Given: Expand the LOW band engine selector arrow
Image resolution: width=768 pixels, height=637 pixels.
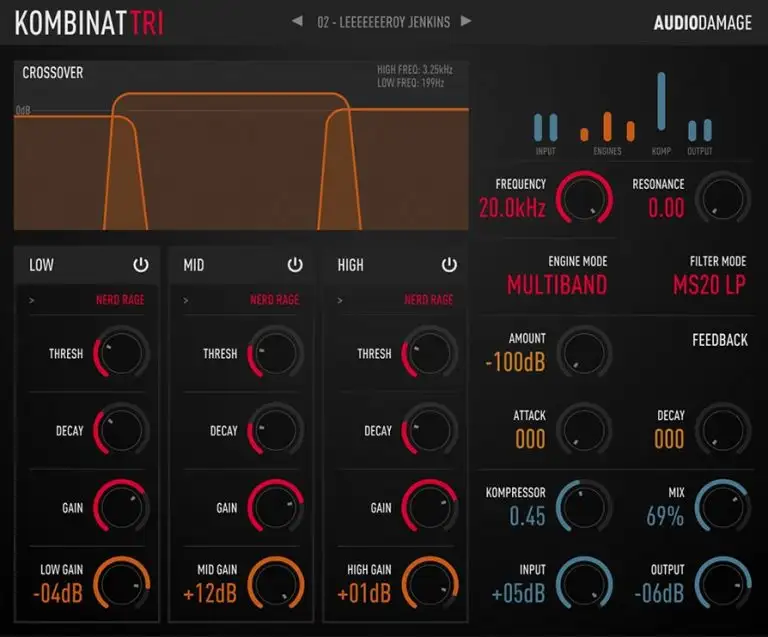Looking at the screenshot, I should tap(32, 300).
